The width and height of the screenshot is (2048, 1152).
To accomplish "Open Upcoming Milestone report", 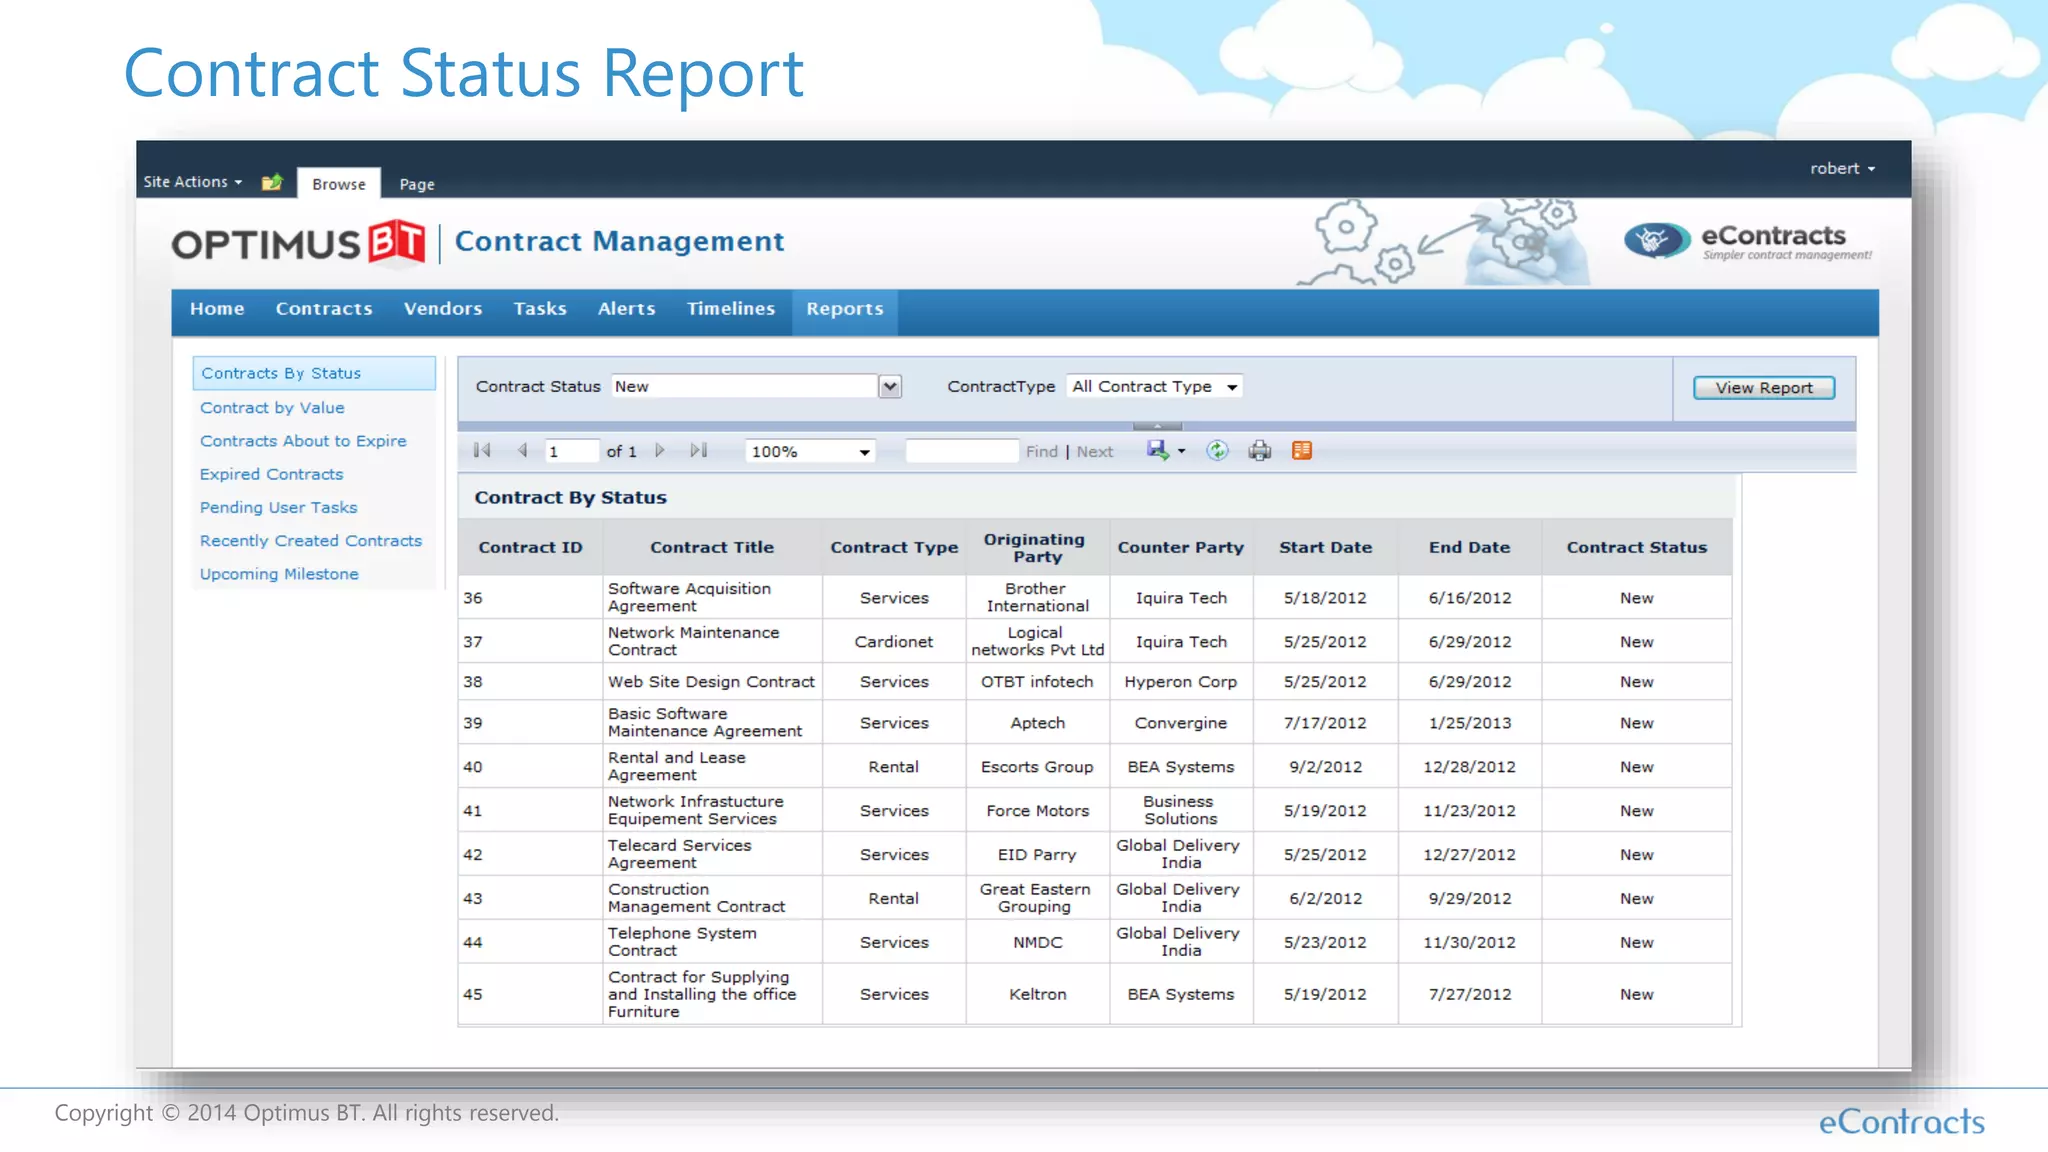I will tap(279, 574).
